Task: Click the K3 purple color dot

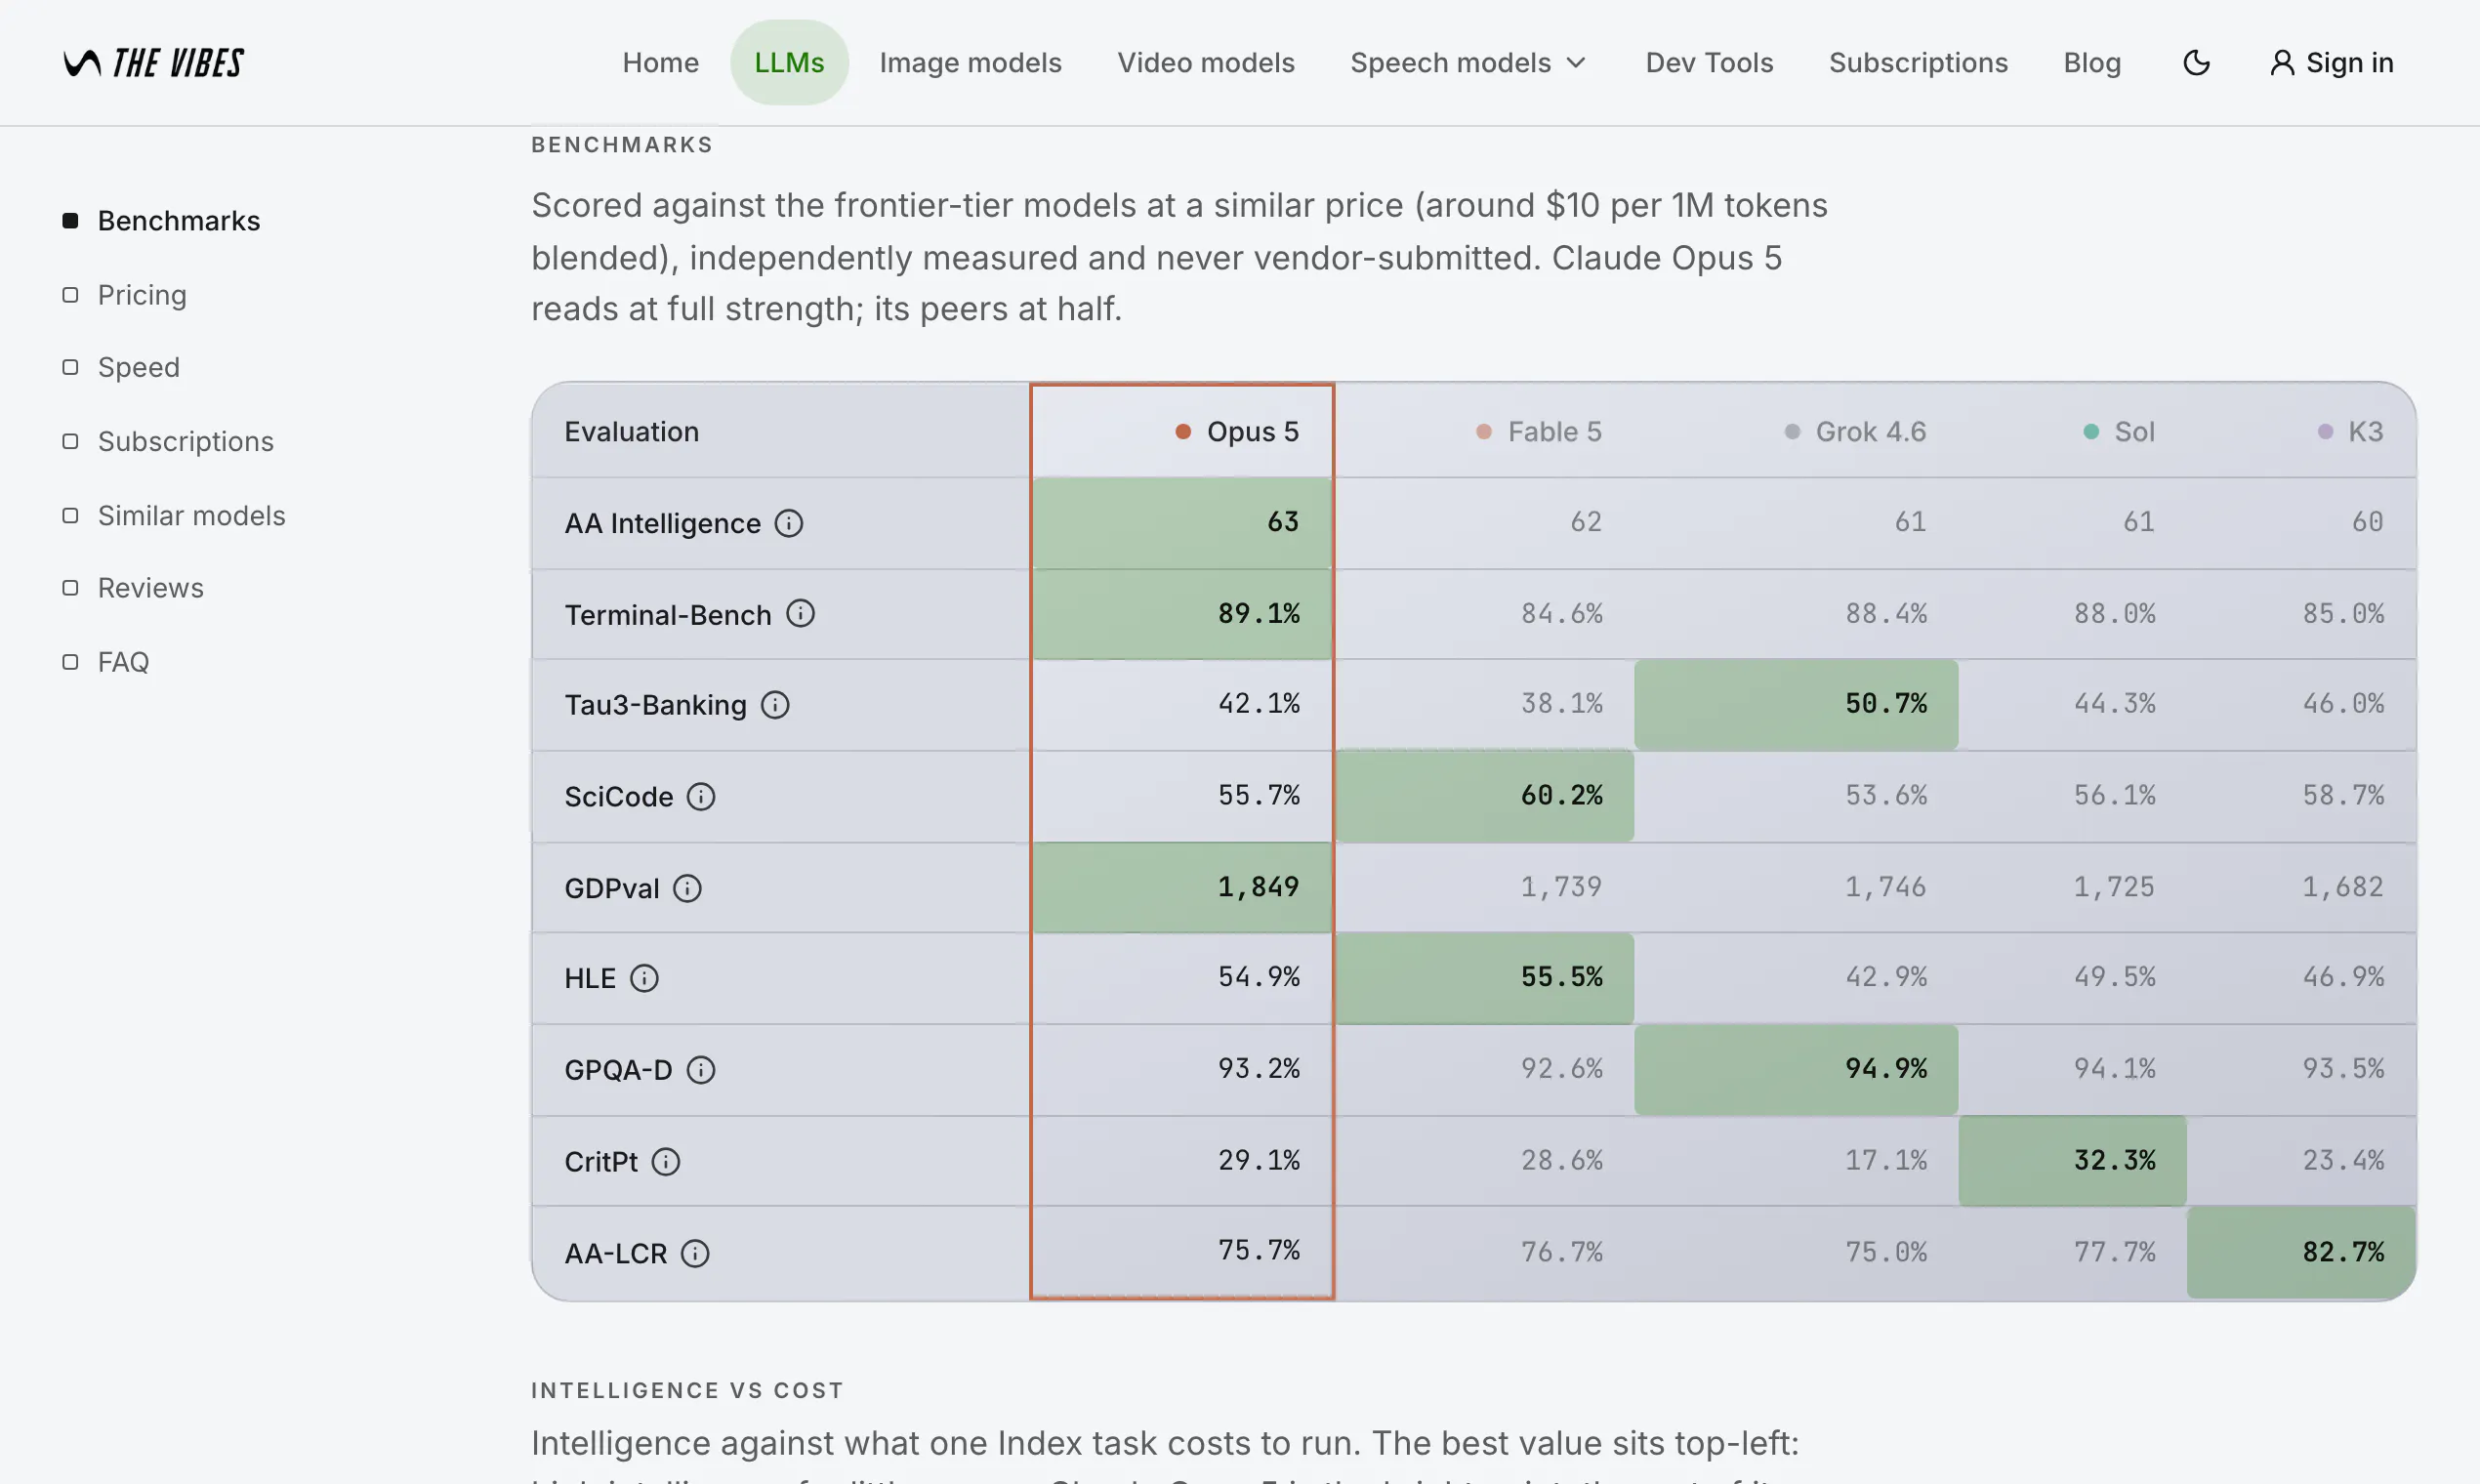Action: pos(2326,432)
